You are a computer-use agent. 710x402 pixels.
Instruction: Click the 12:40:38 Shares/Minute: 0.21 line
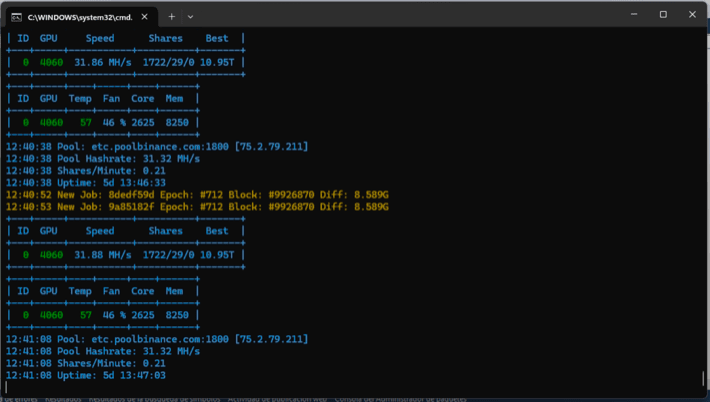tap(86, 171)
